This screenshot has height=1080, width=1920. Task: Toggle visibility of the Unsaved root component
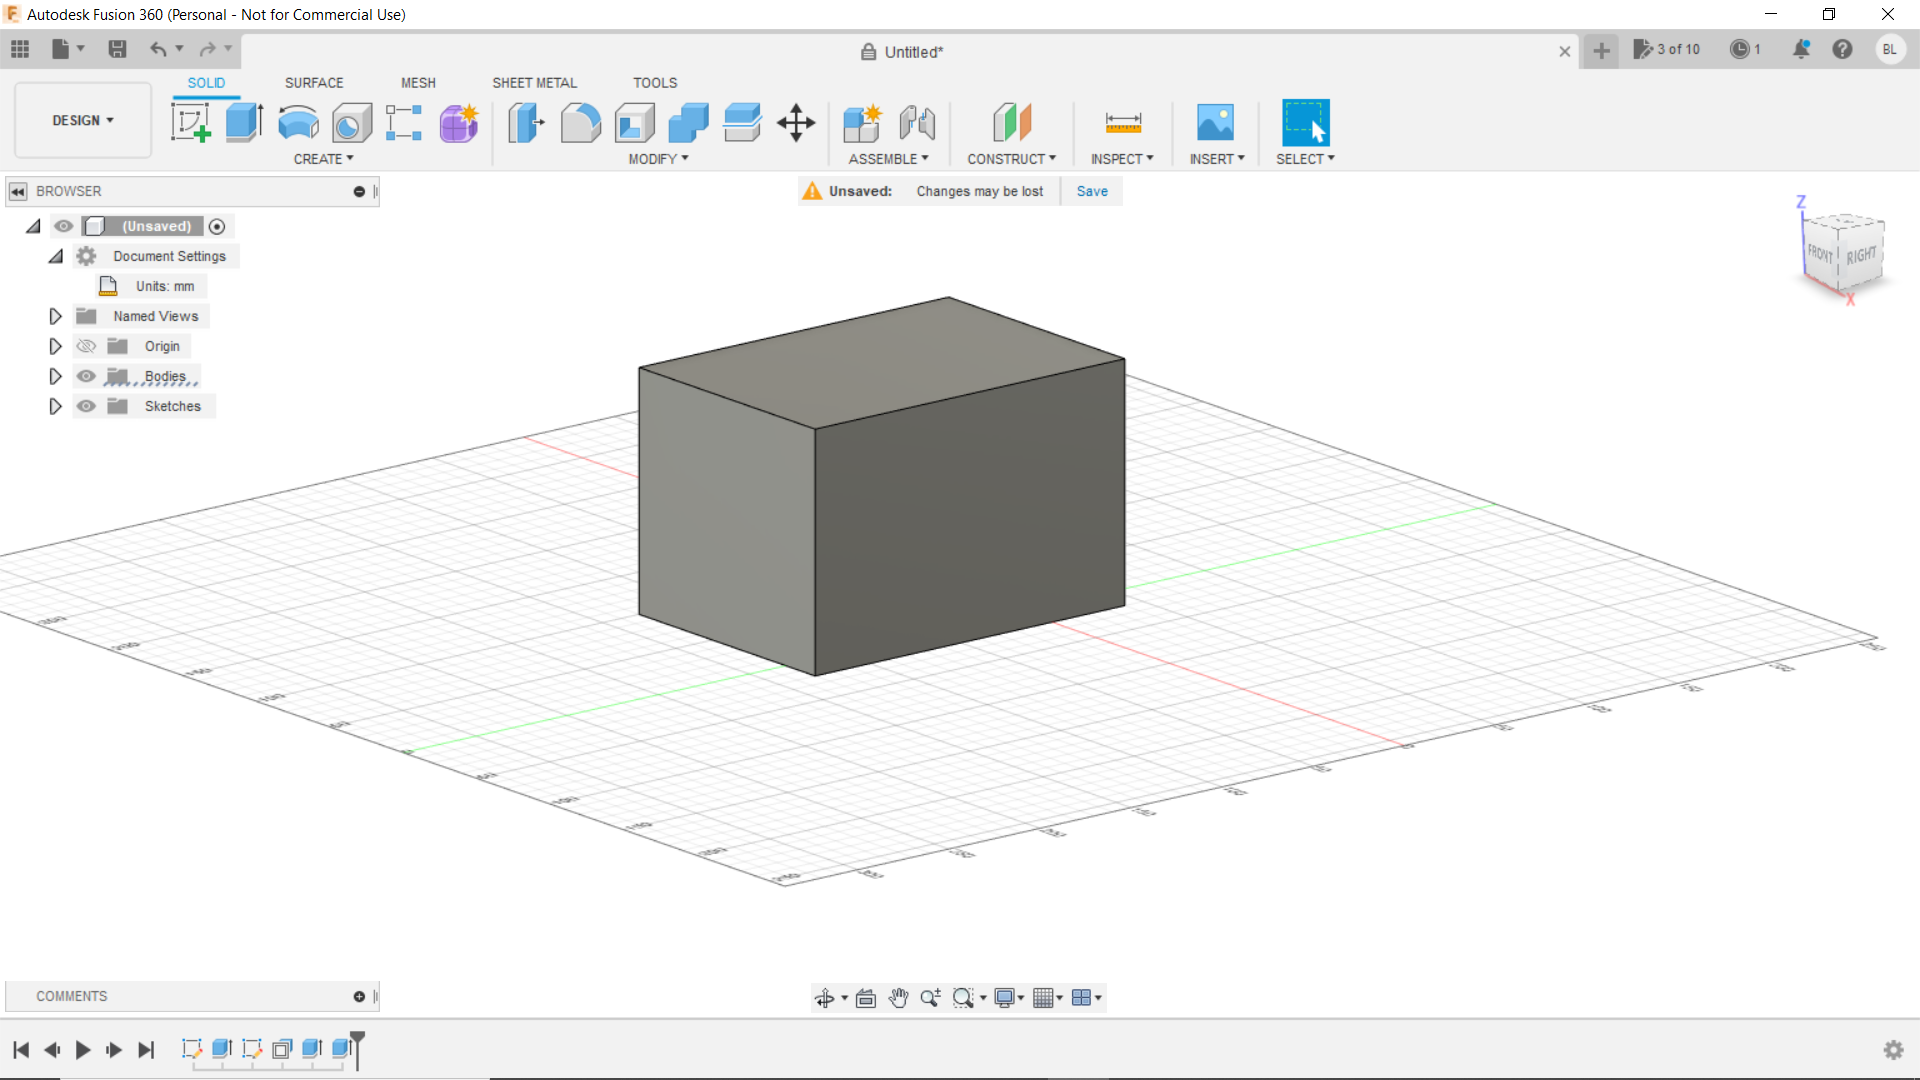pos(64,226)
